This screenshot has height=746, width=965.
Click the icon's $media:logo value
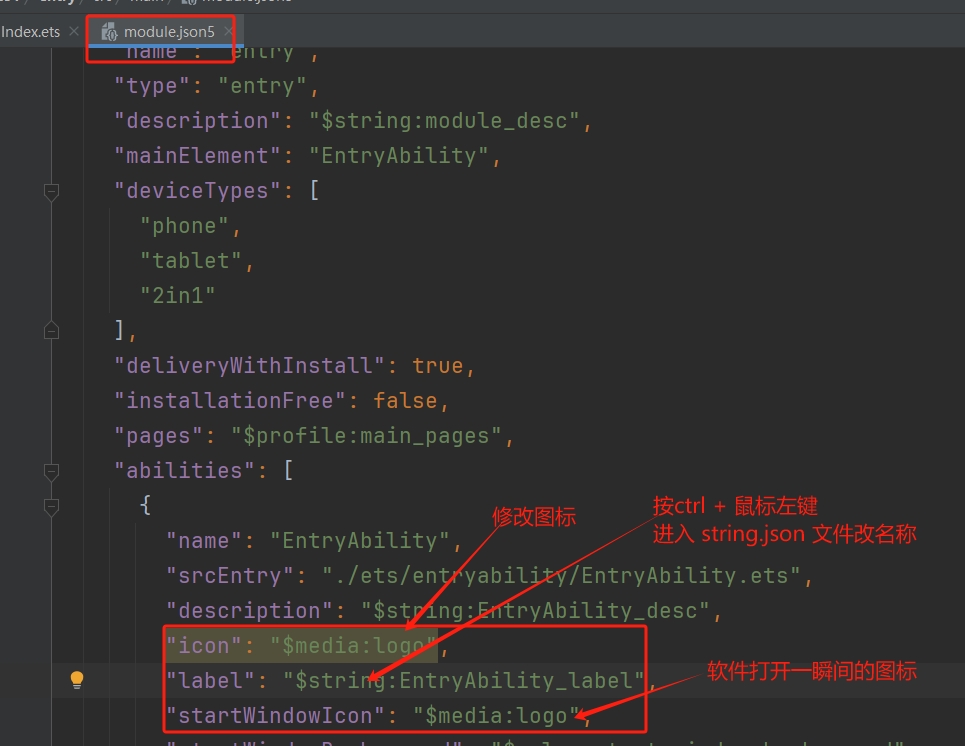click(354, 646)
